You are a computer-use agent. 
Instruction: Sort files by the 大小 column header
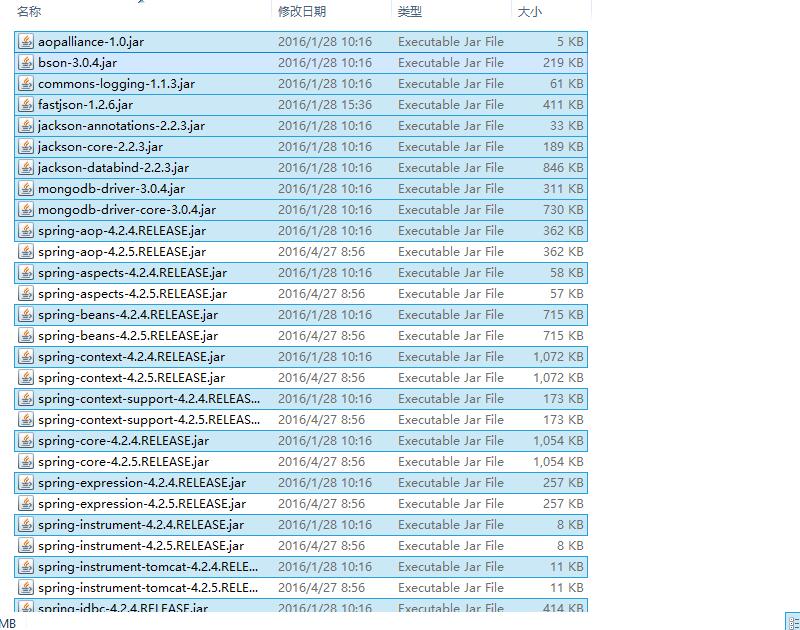(x=530, y=11)
